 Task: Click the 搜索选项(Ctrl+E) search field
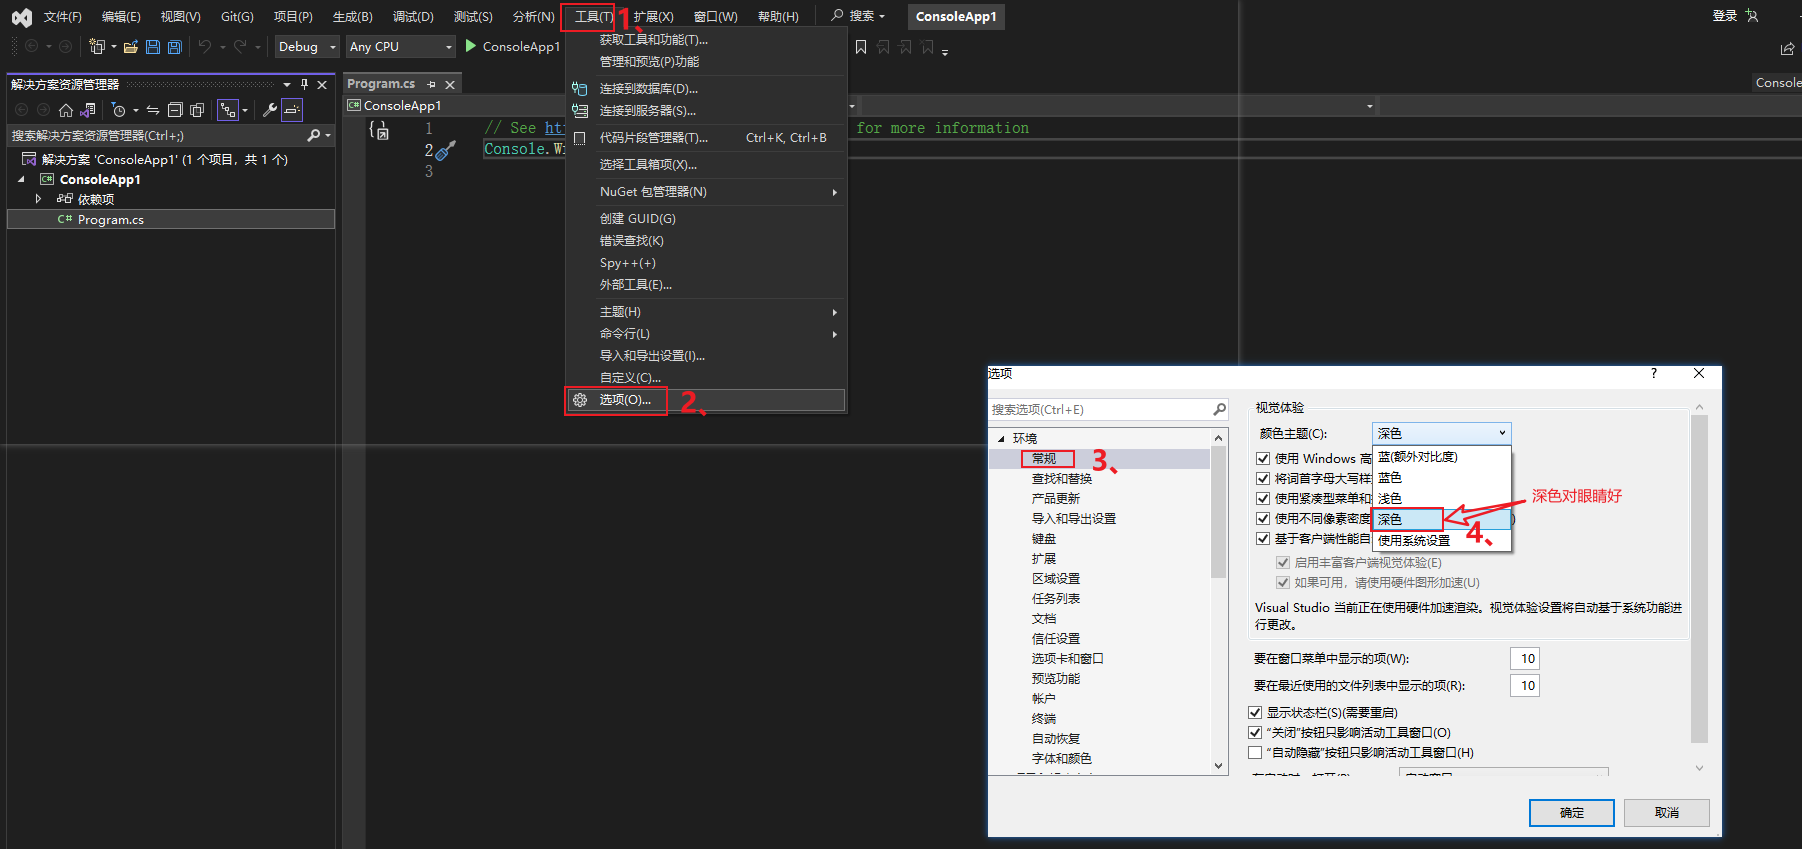(x=1108, y=409)
